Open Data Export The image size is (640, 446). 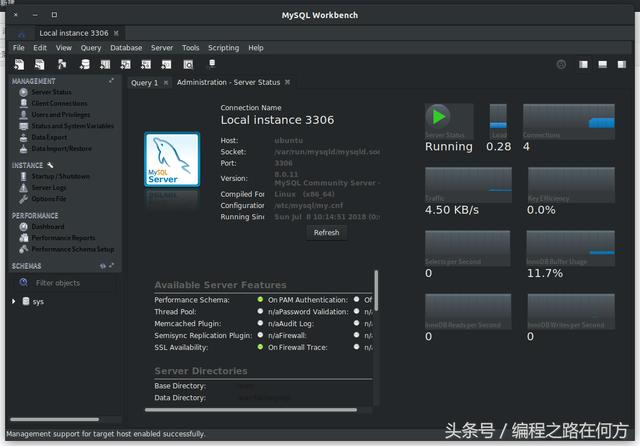click(49, 138)
